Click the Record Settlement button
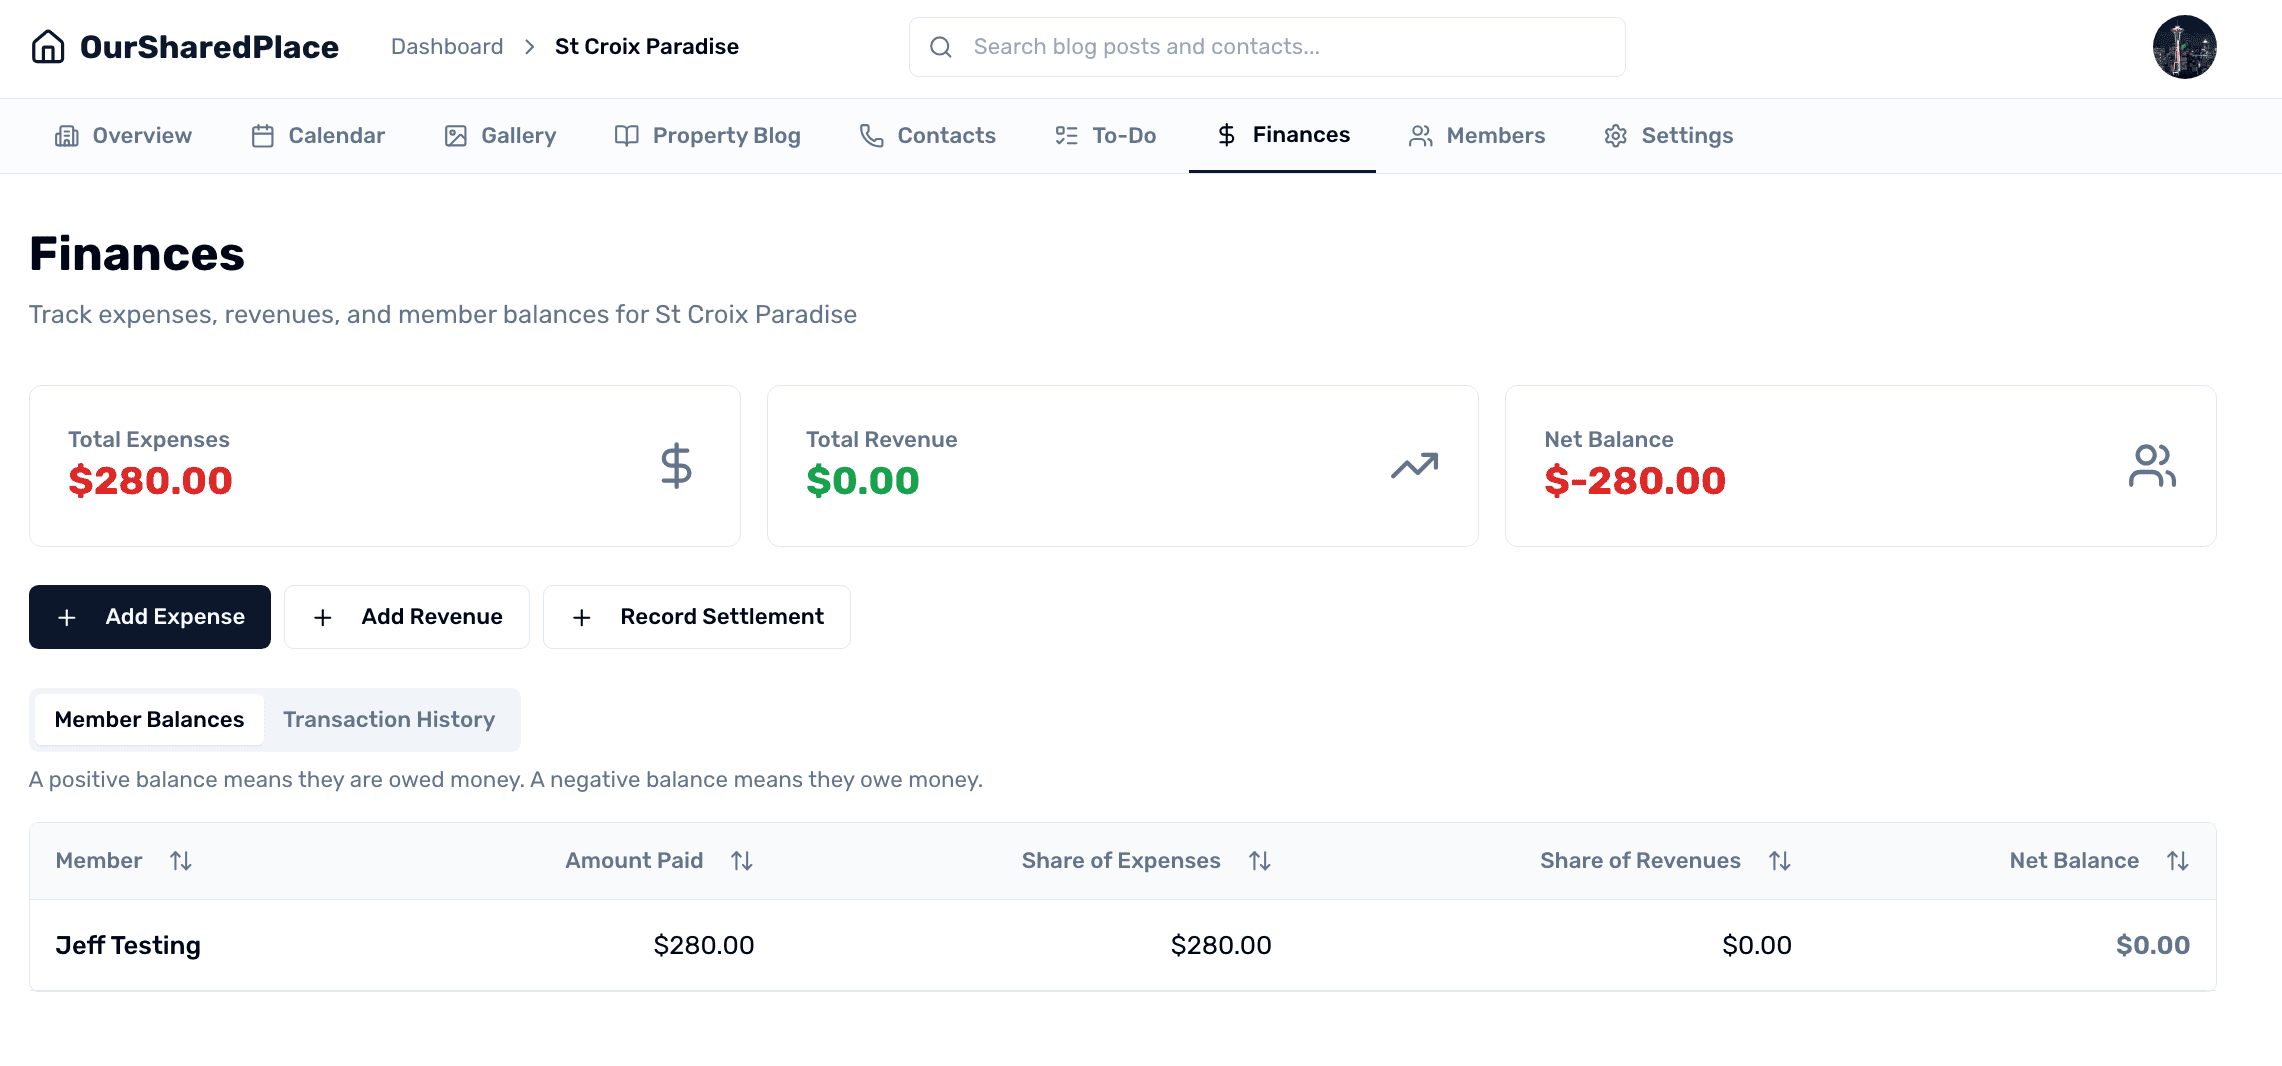Screen dimensions: 2282x1066 pyautogui.click(x=696, y=616)
